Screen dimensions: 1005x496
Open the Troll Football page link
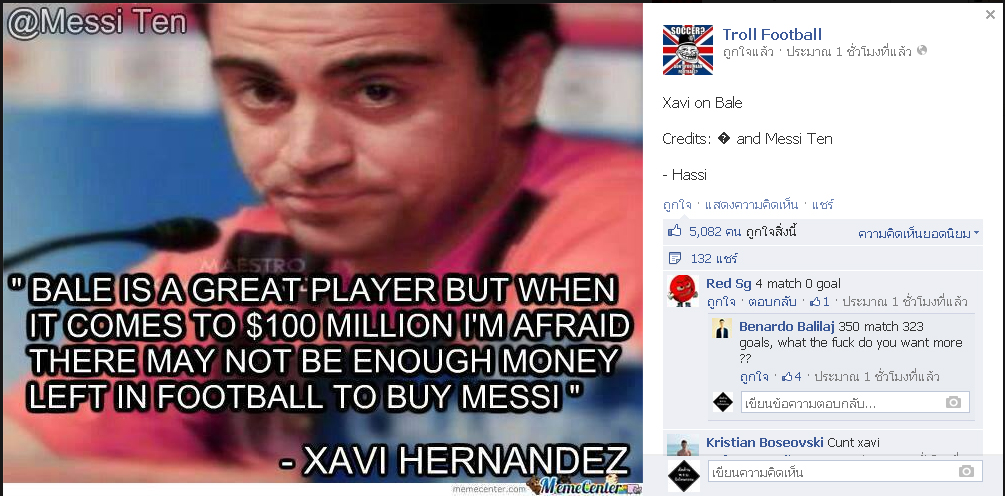(x=772, y=35)
